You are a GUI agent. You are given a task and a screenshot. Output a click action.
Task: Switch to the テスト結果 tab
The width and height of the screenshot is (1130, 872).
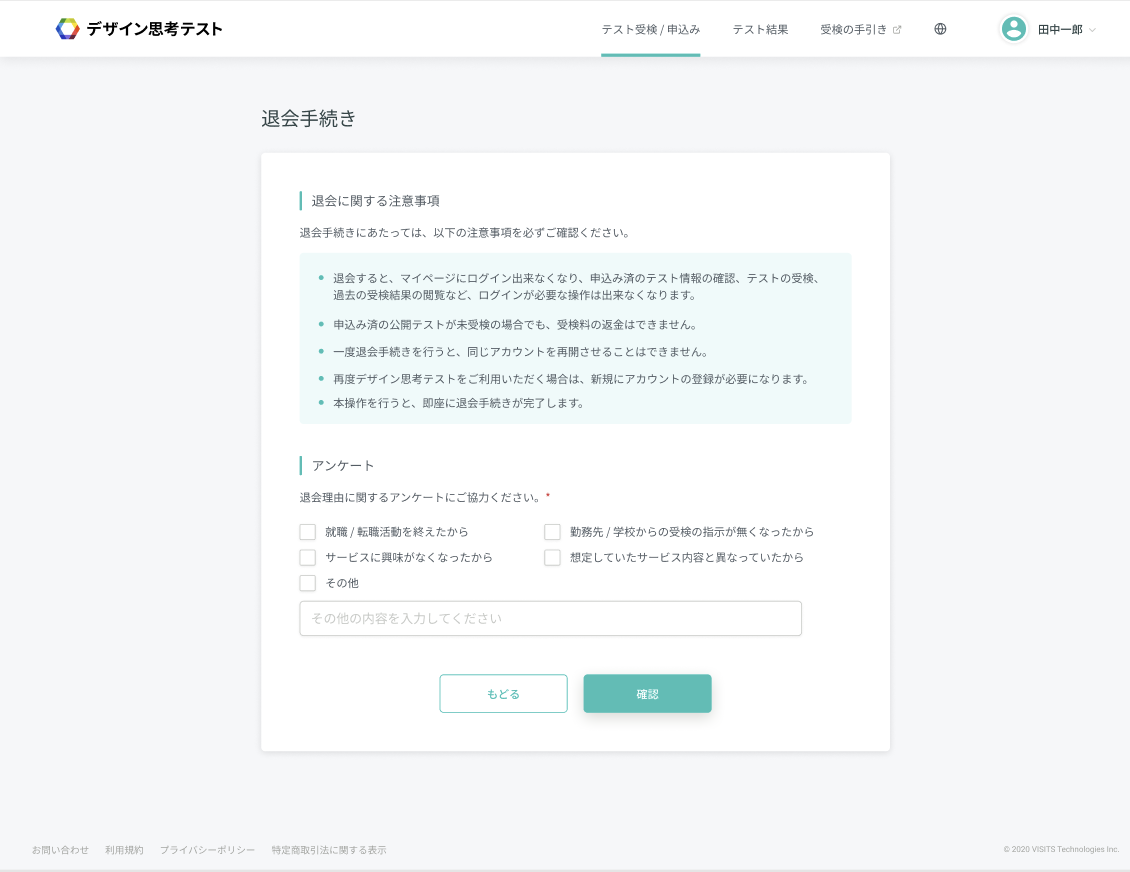click(x=760, y=29)
